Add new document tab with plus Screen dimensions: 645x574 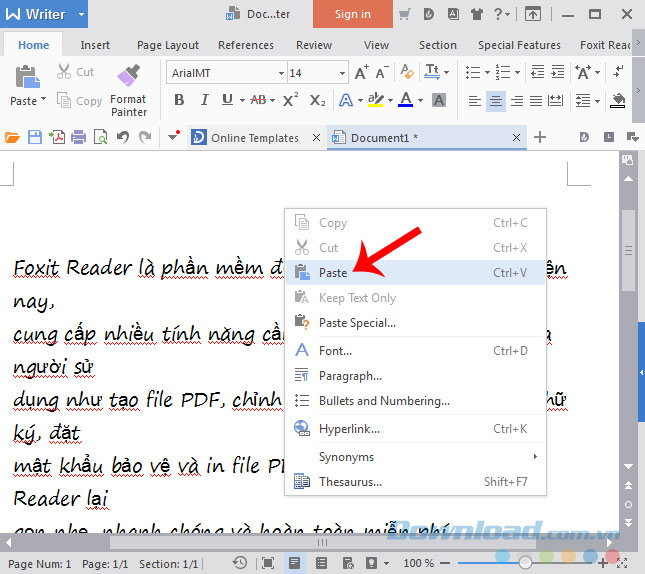[540, 137]
